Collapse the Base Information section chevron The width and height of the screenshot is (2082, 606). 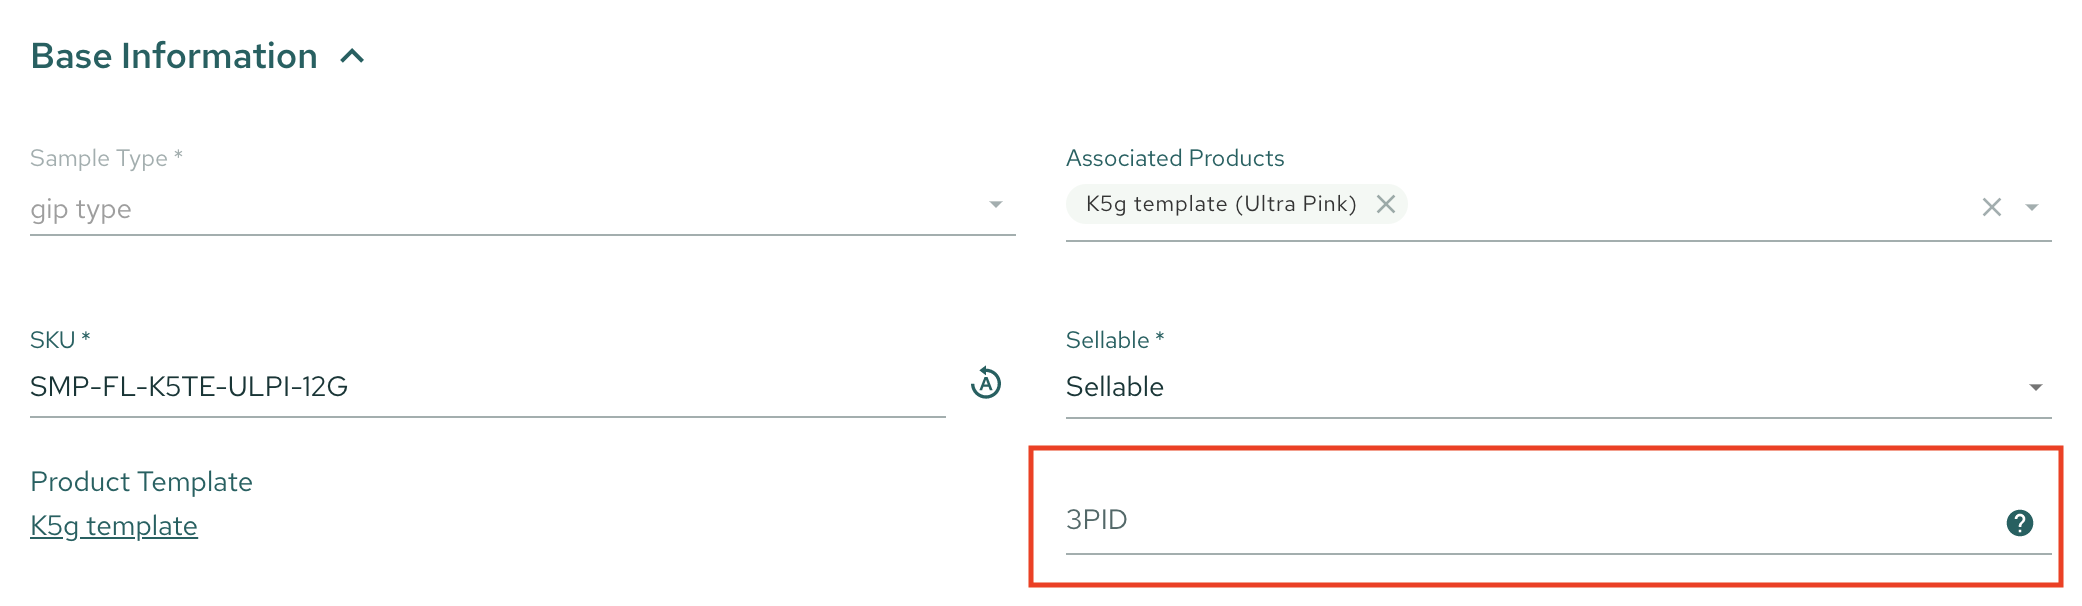(x=352, y=57)
